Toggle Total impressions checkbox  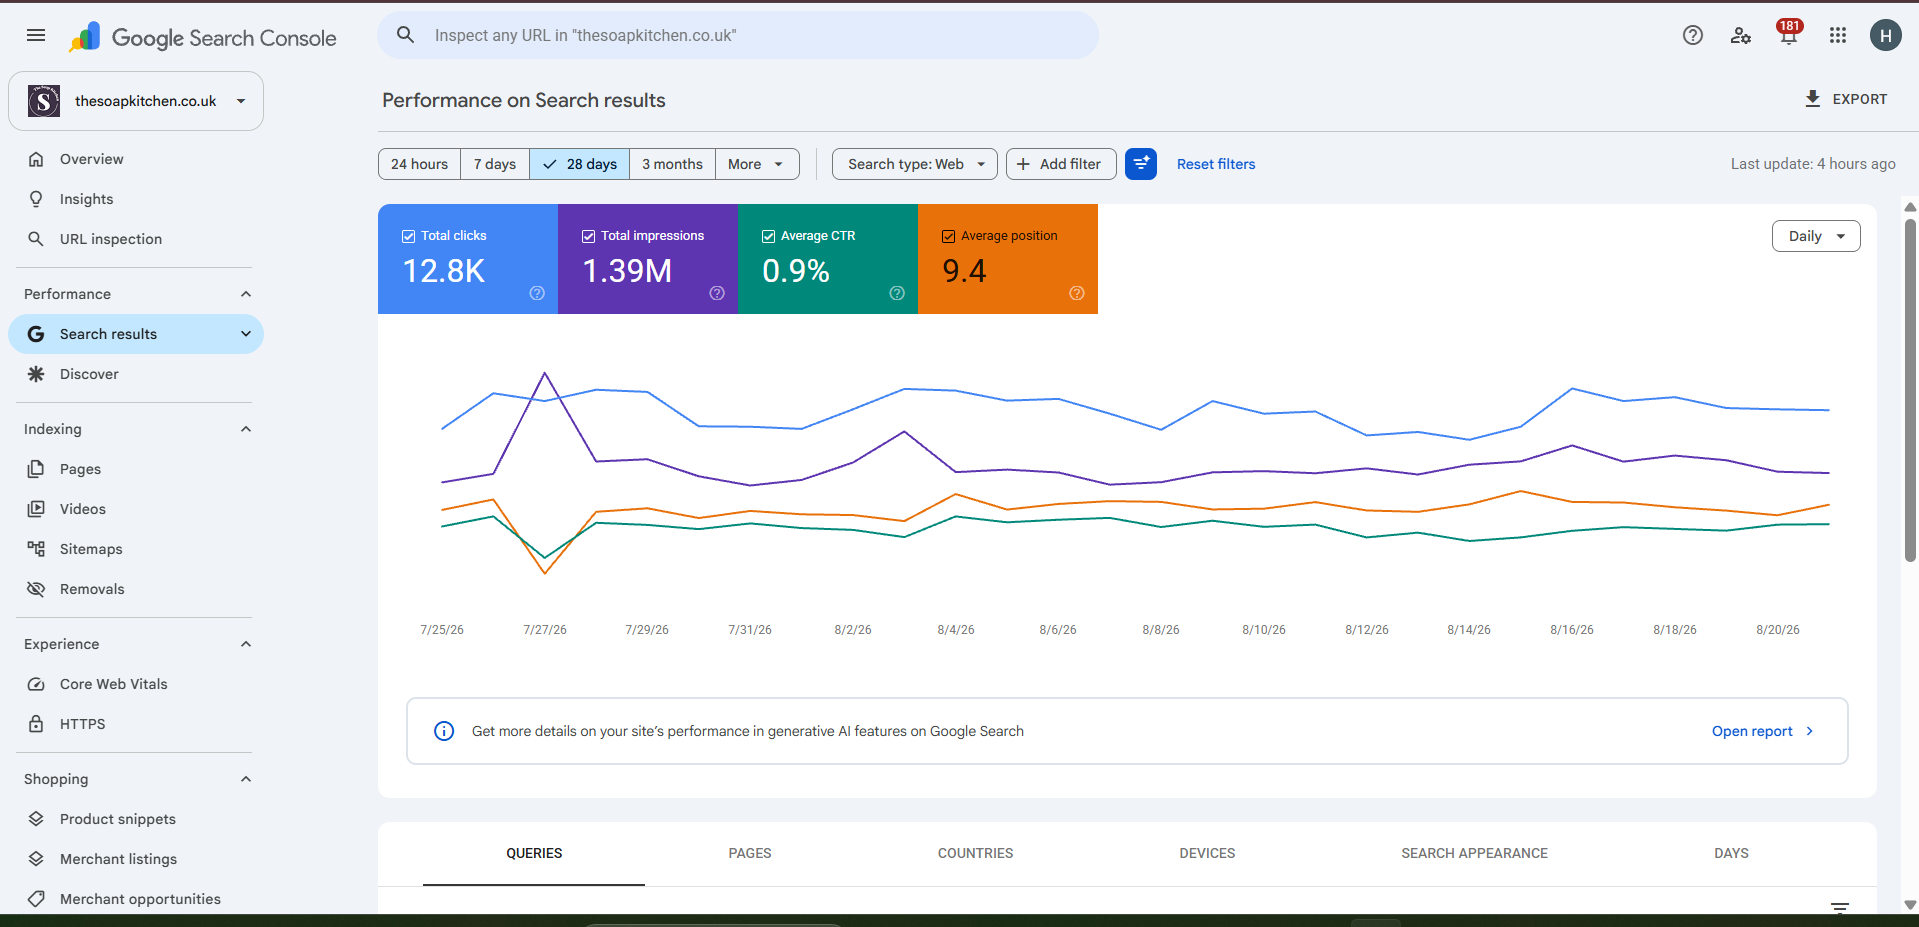588,236
